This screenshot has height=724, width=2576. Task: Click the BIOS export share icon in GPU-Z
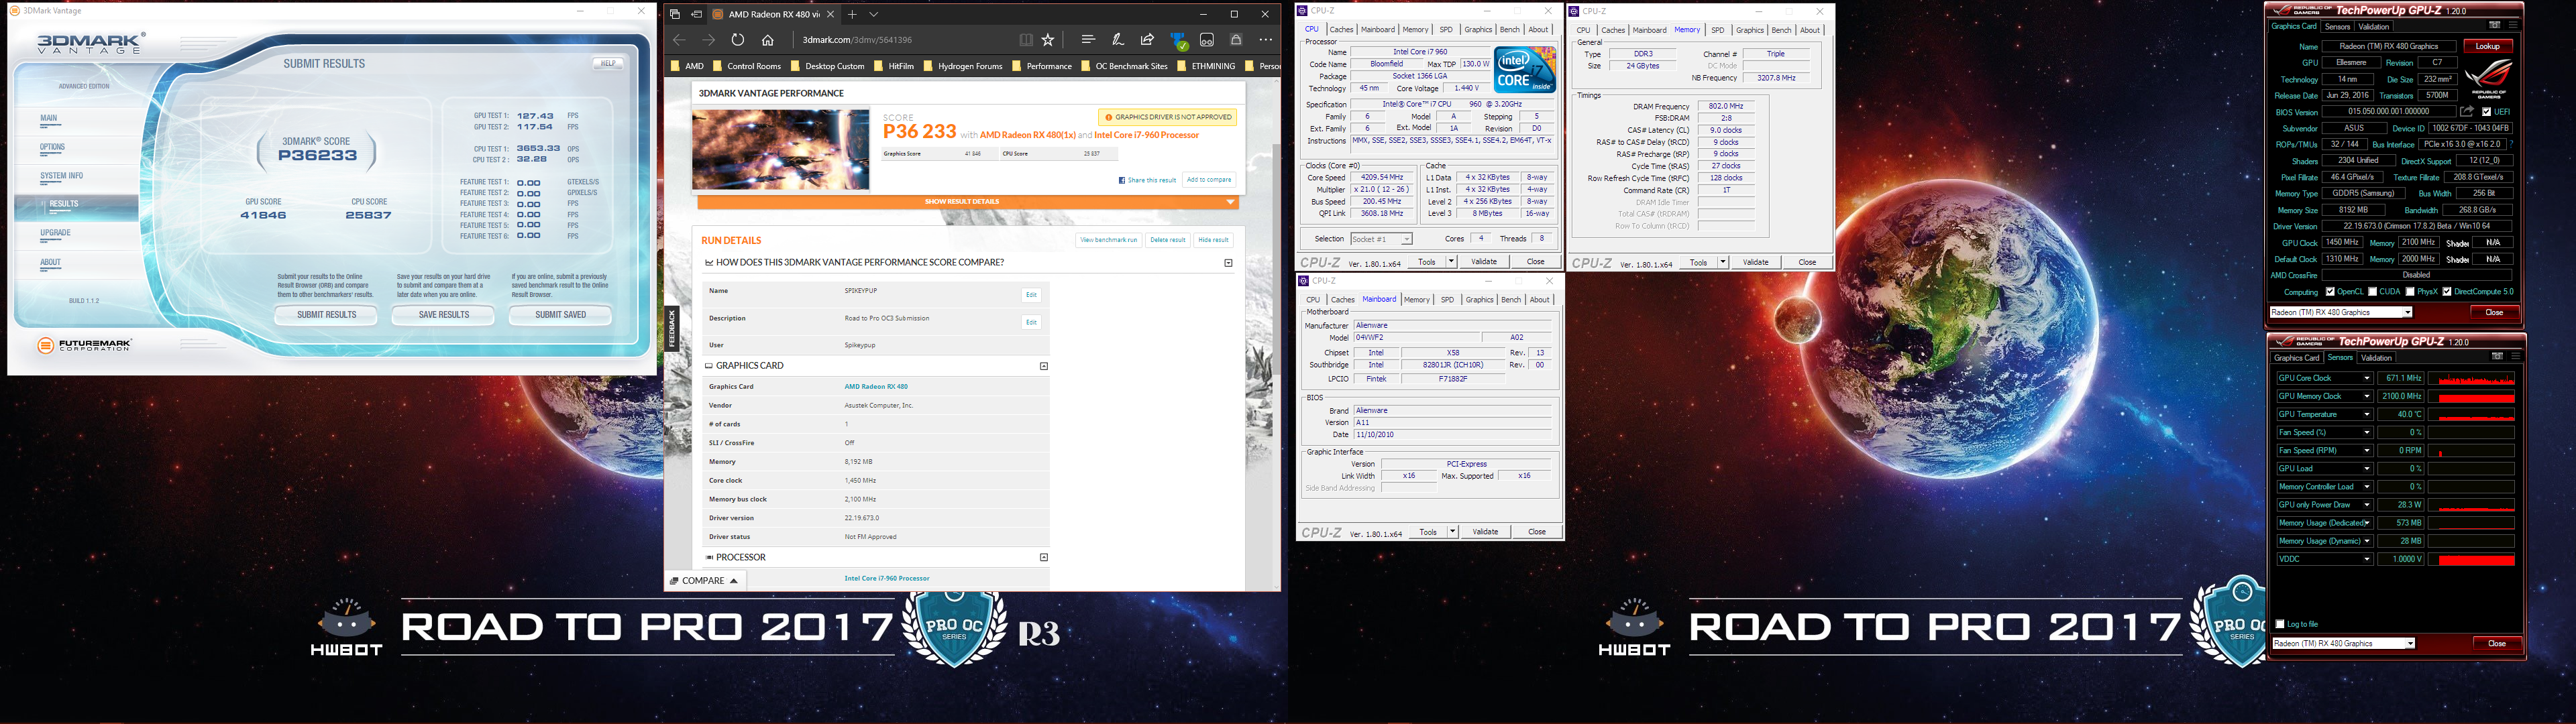pyautogui.click(x=2467, y=111)
